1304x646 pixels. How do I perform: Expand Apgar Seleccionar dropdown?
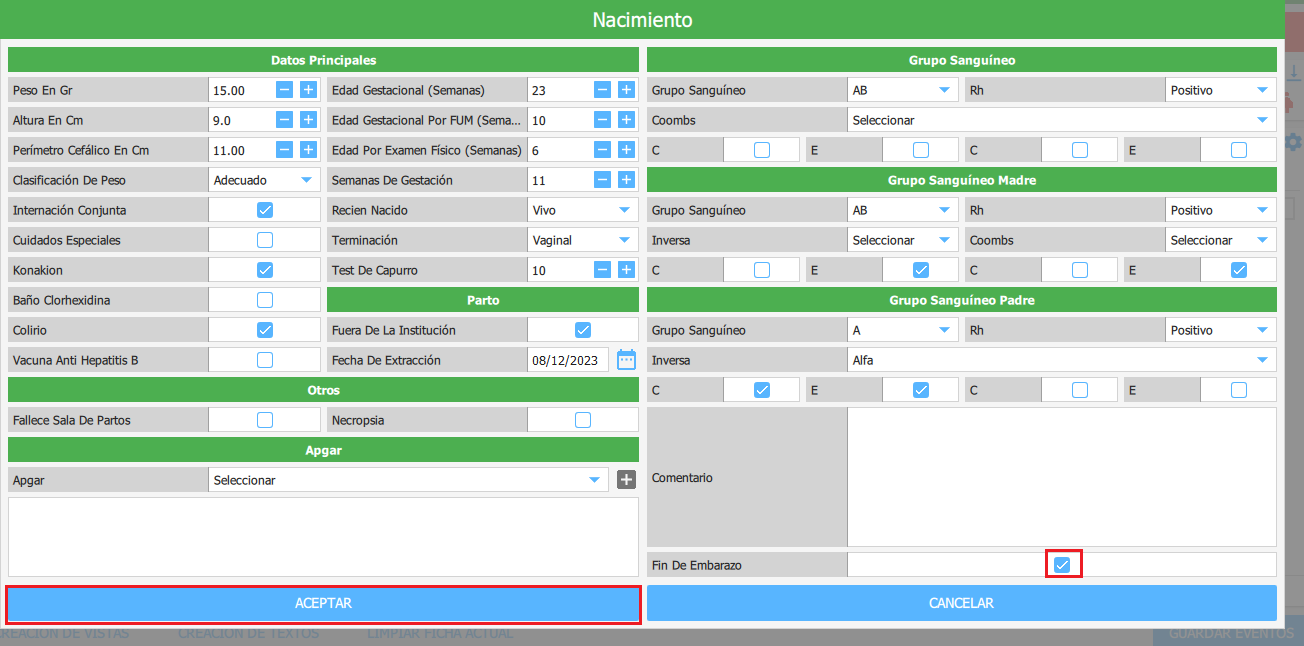tap(408, 480)
